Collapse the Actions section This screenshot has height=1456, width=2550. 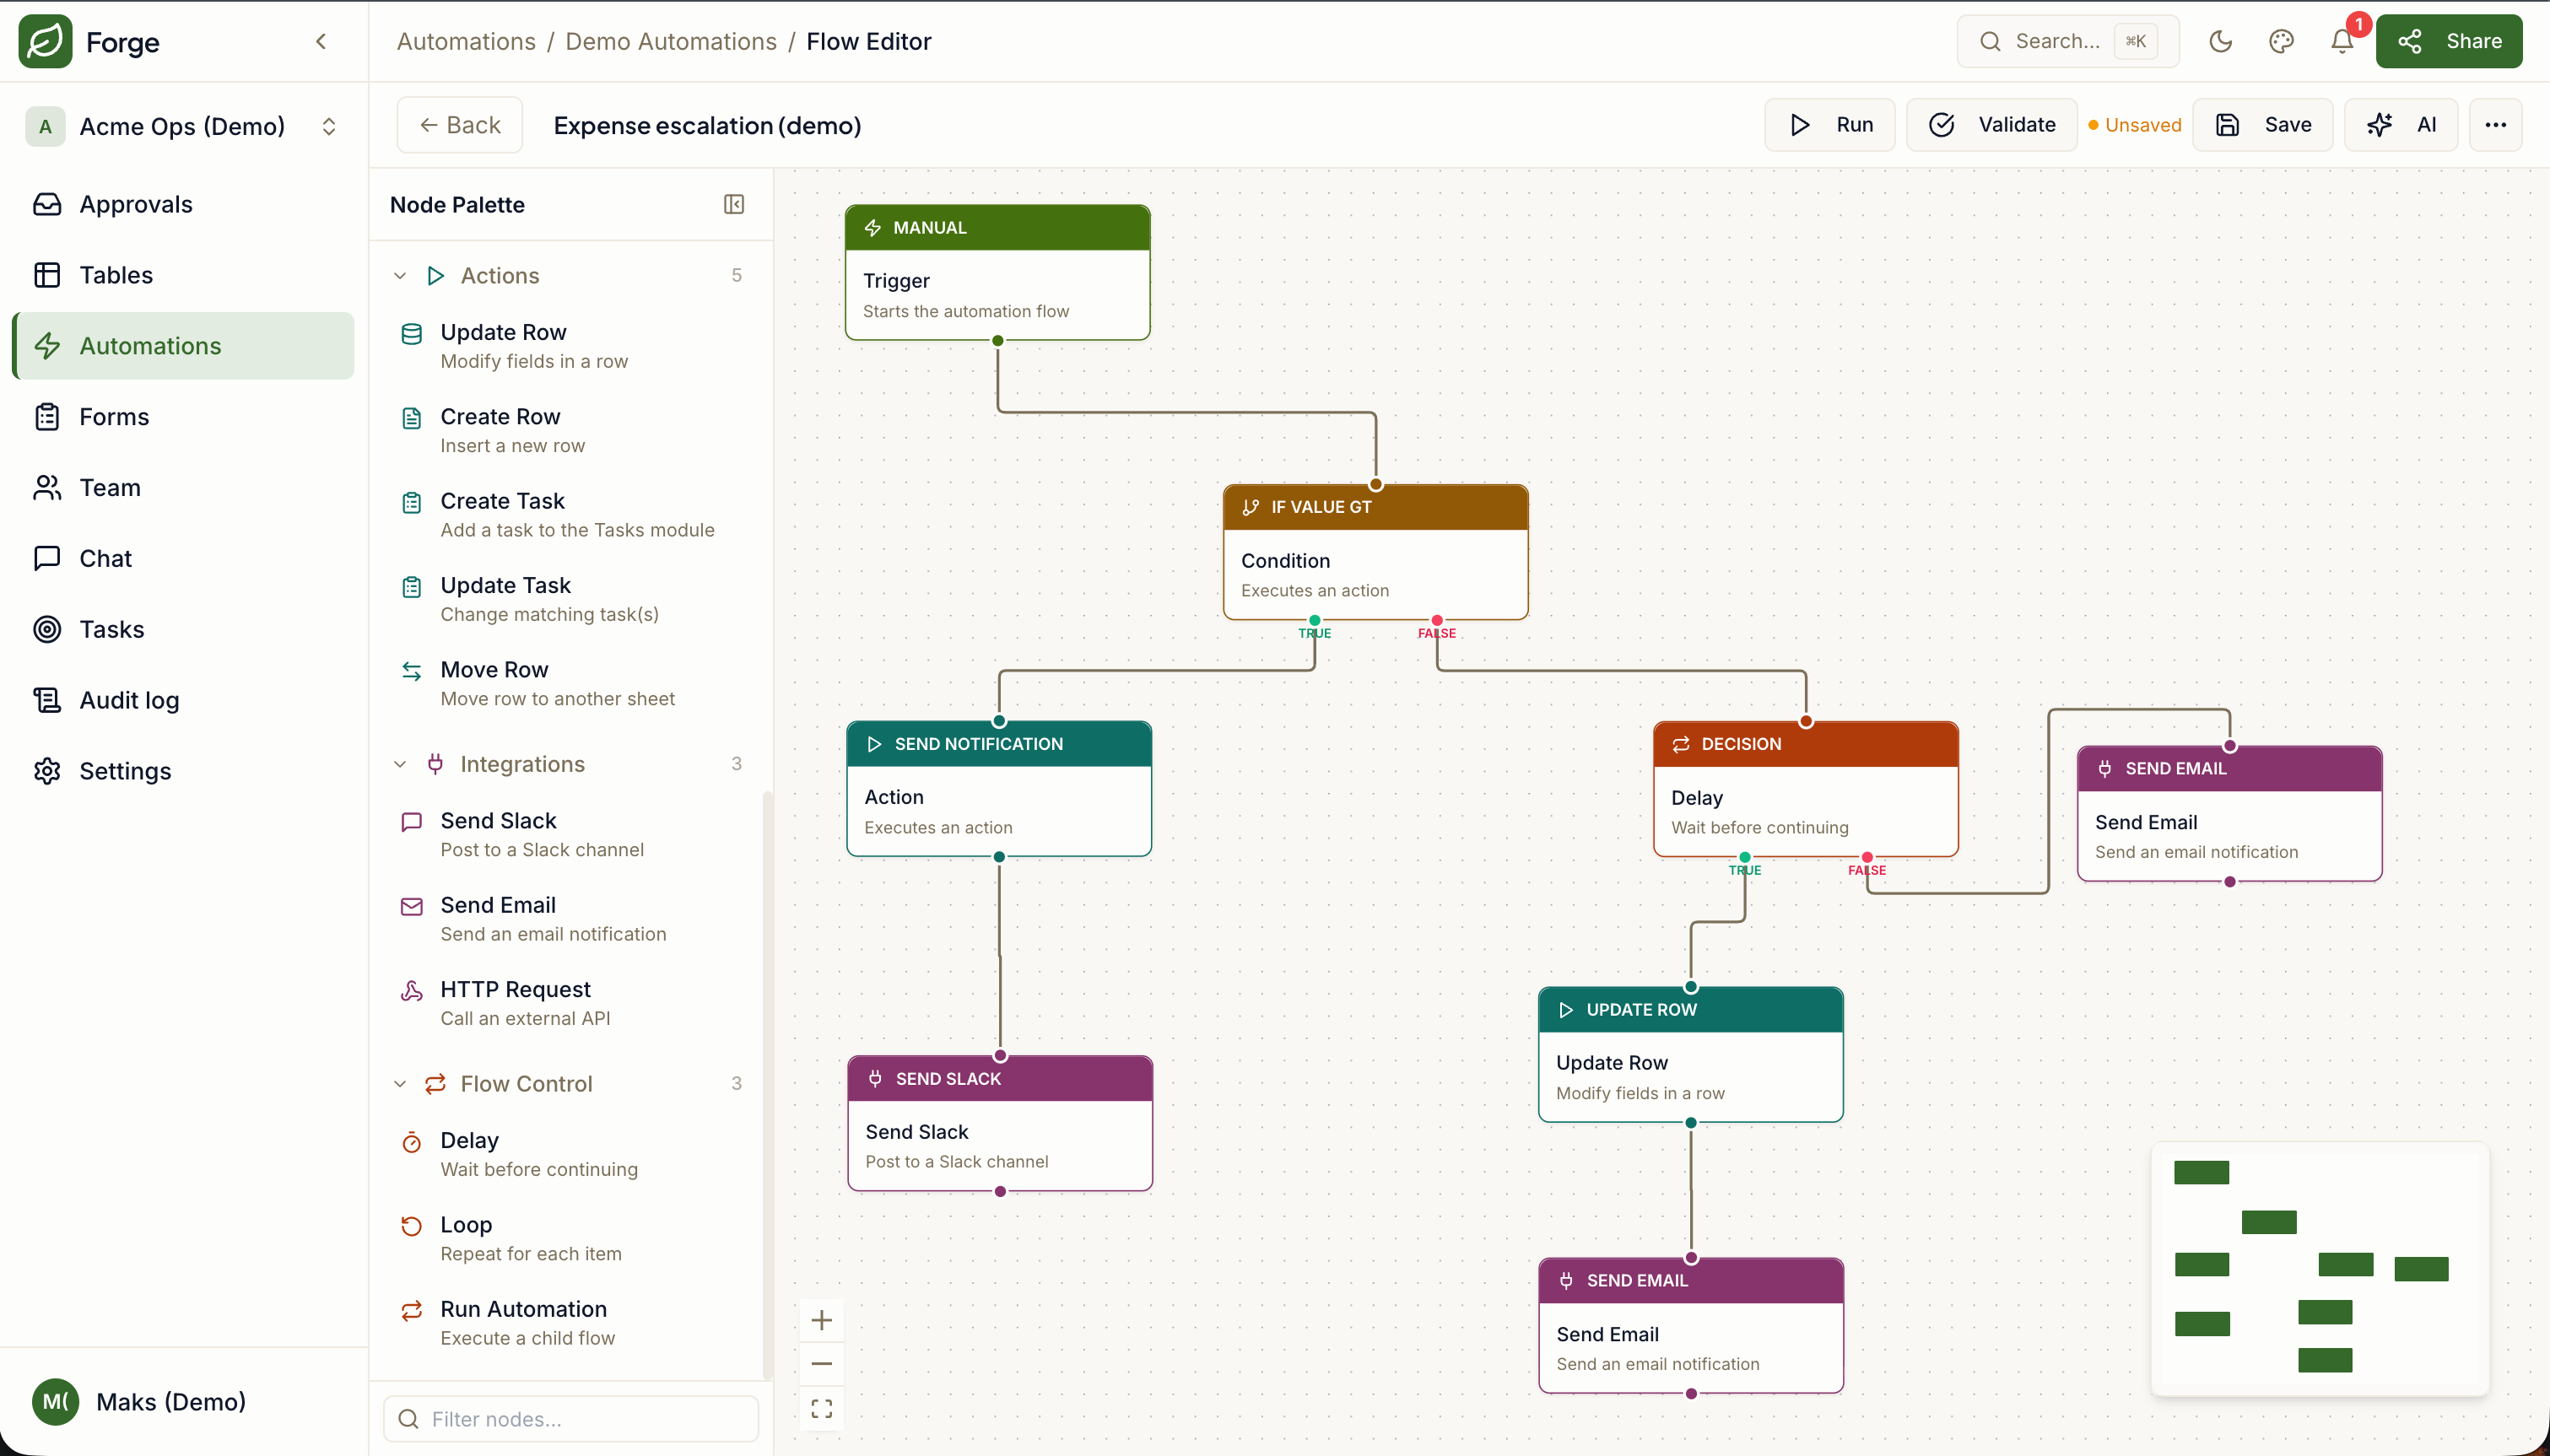coord(400,275)
